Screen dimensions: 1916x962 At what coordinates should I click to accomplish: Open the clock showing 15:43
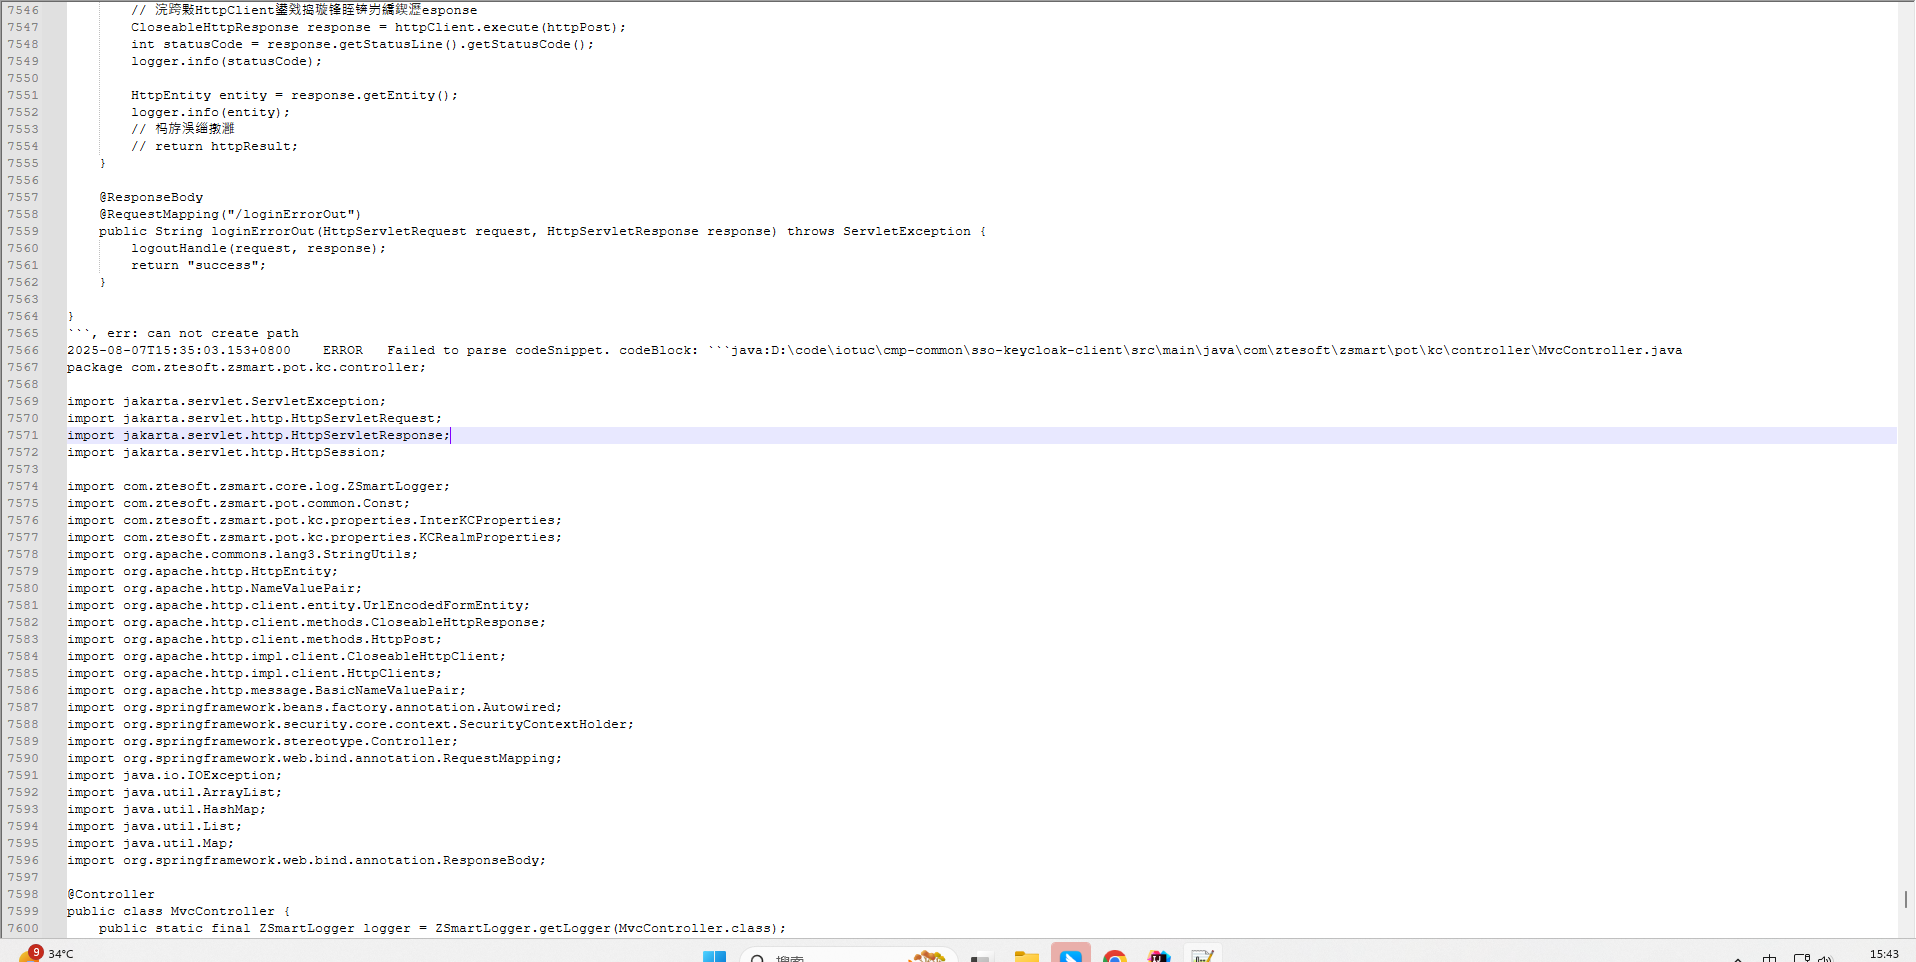(x=1884, y=954)
